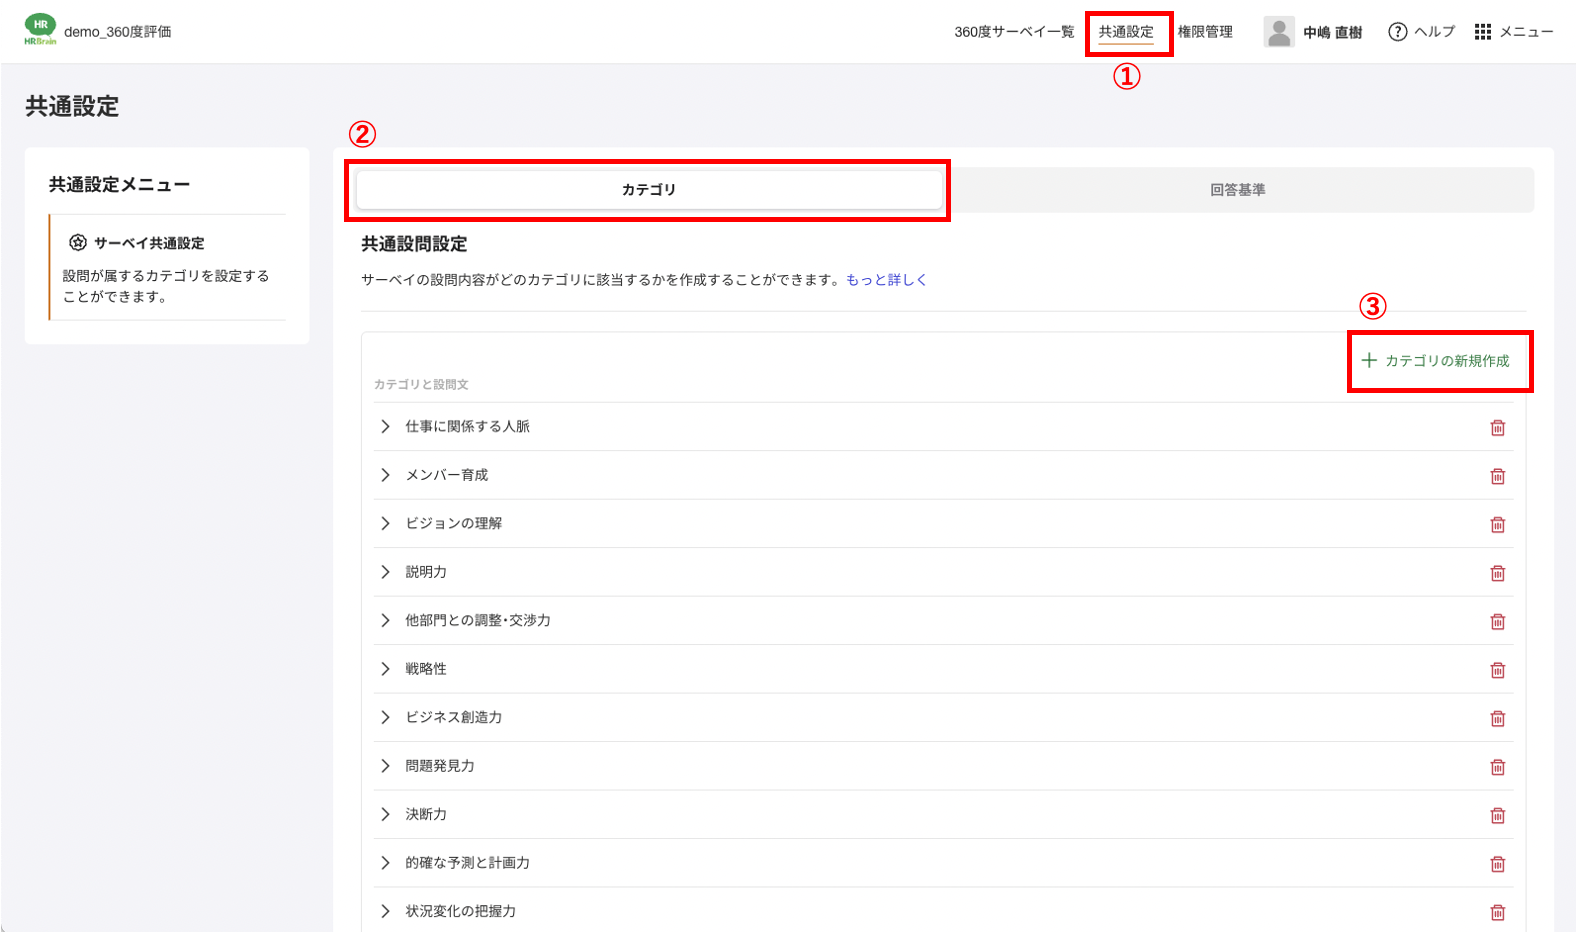Click the メニュー label
1576x932 pixels.
(1526, 32)
